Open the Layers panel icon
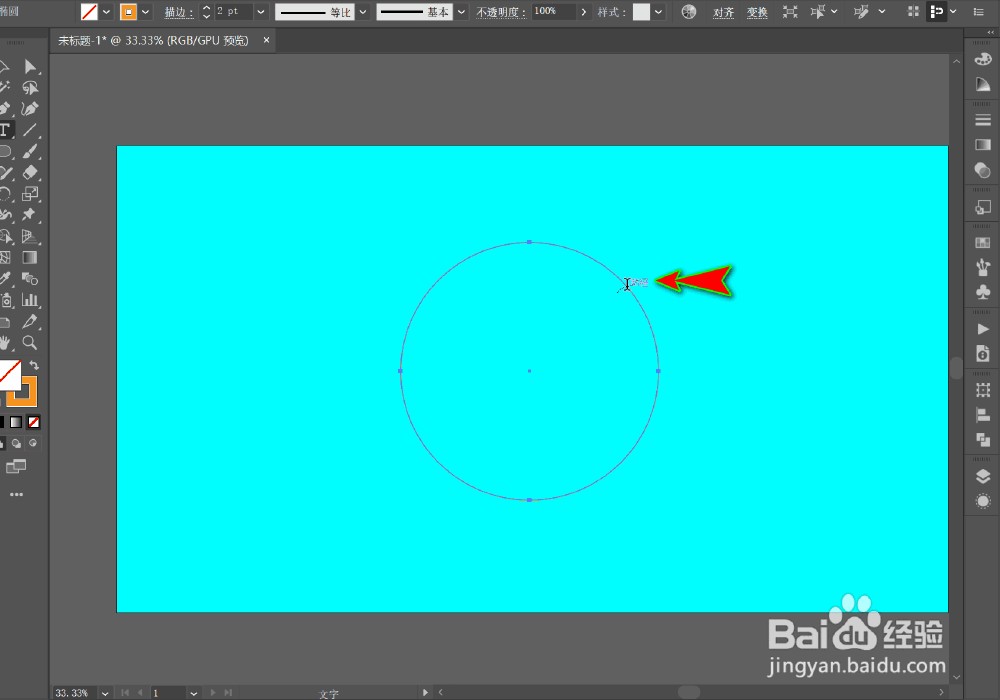 coord(982,476)
